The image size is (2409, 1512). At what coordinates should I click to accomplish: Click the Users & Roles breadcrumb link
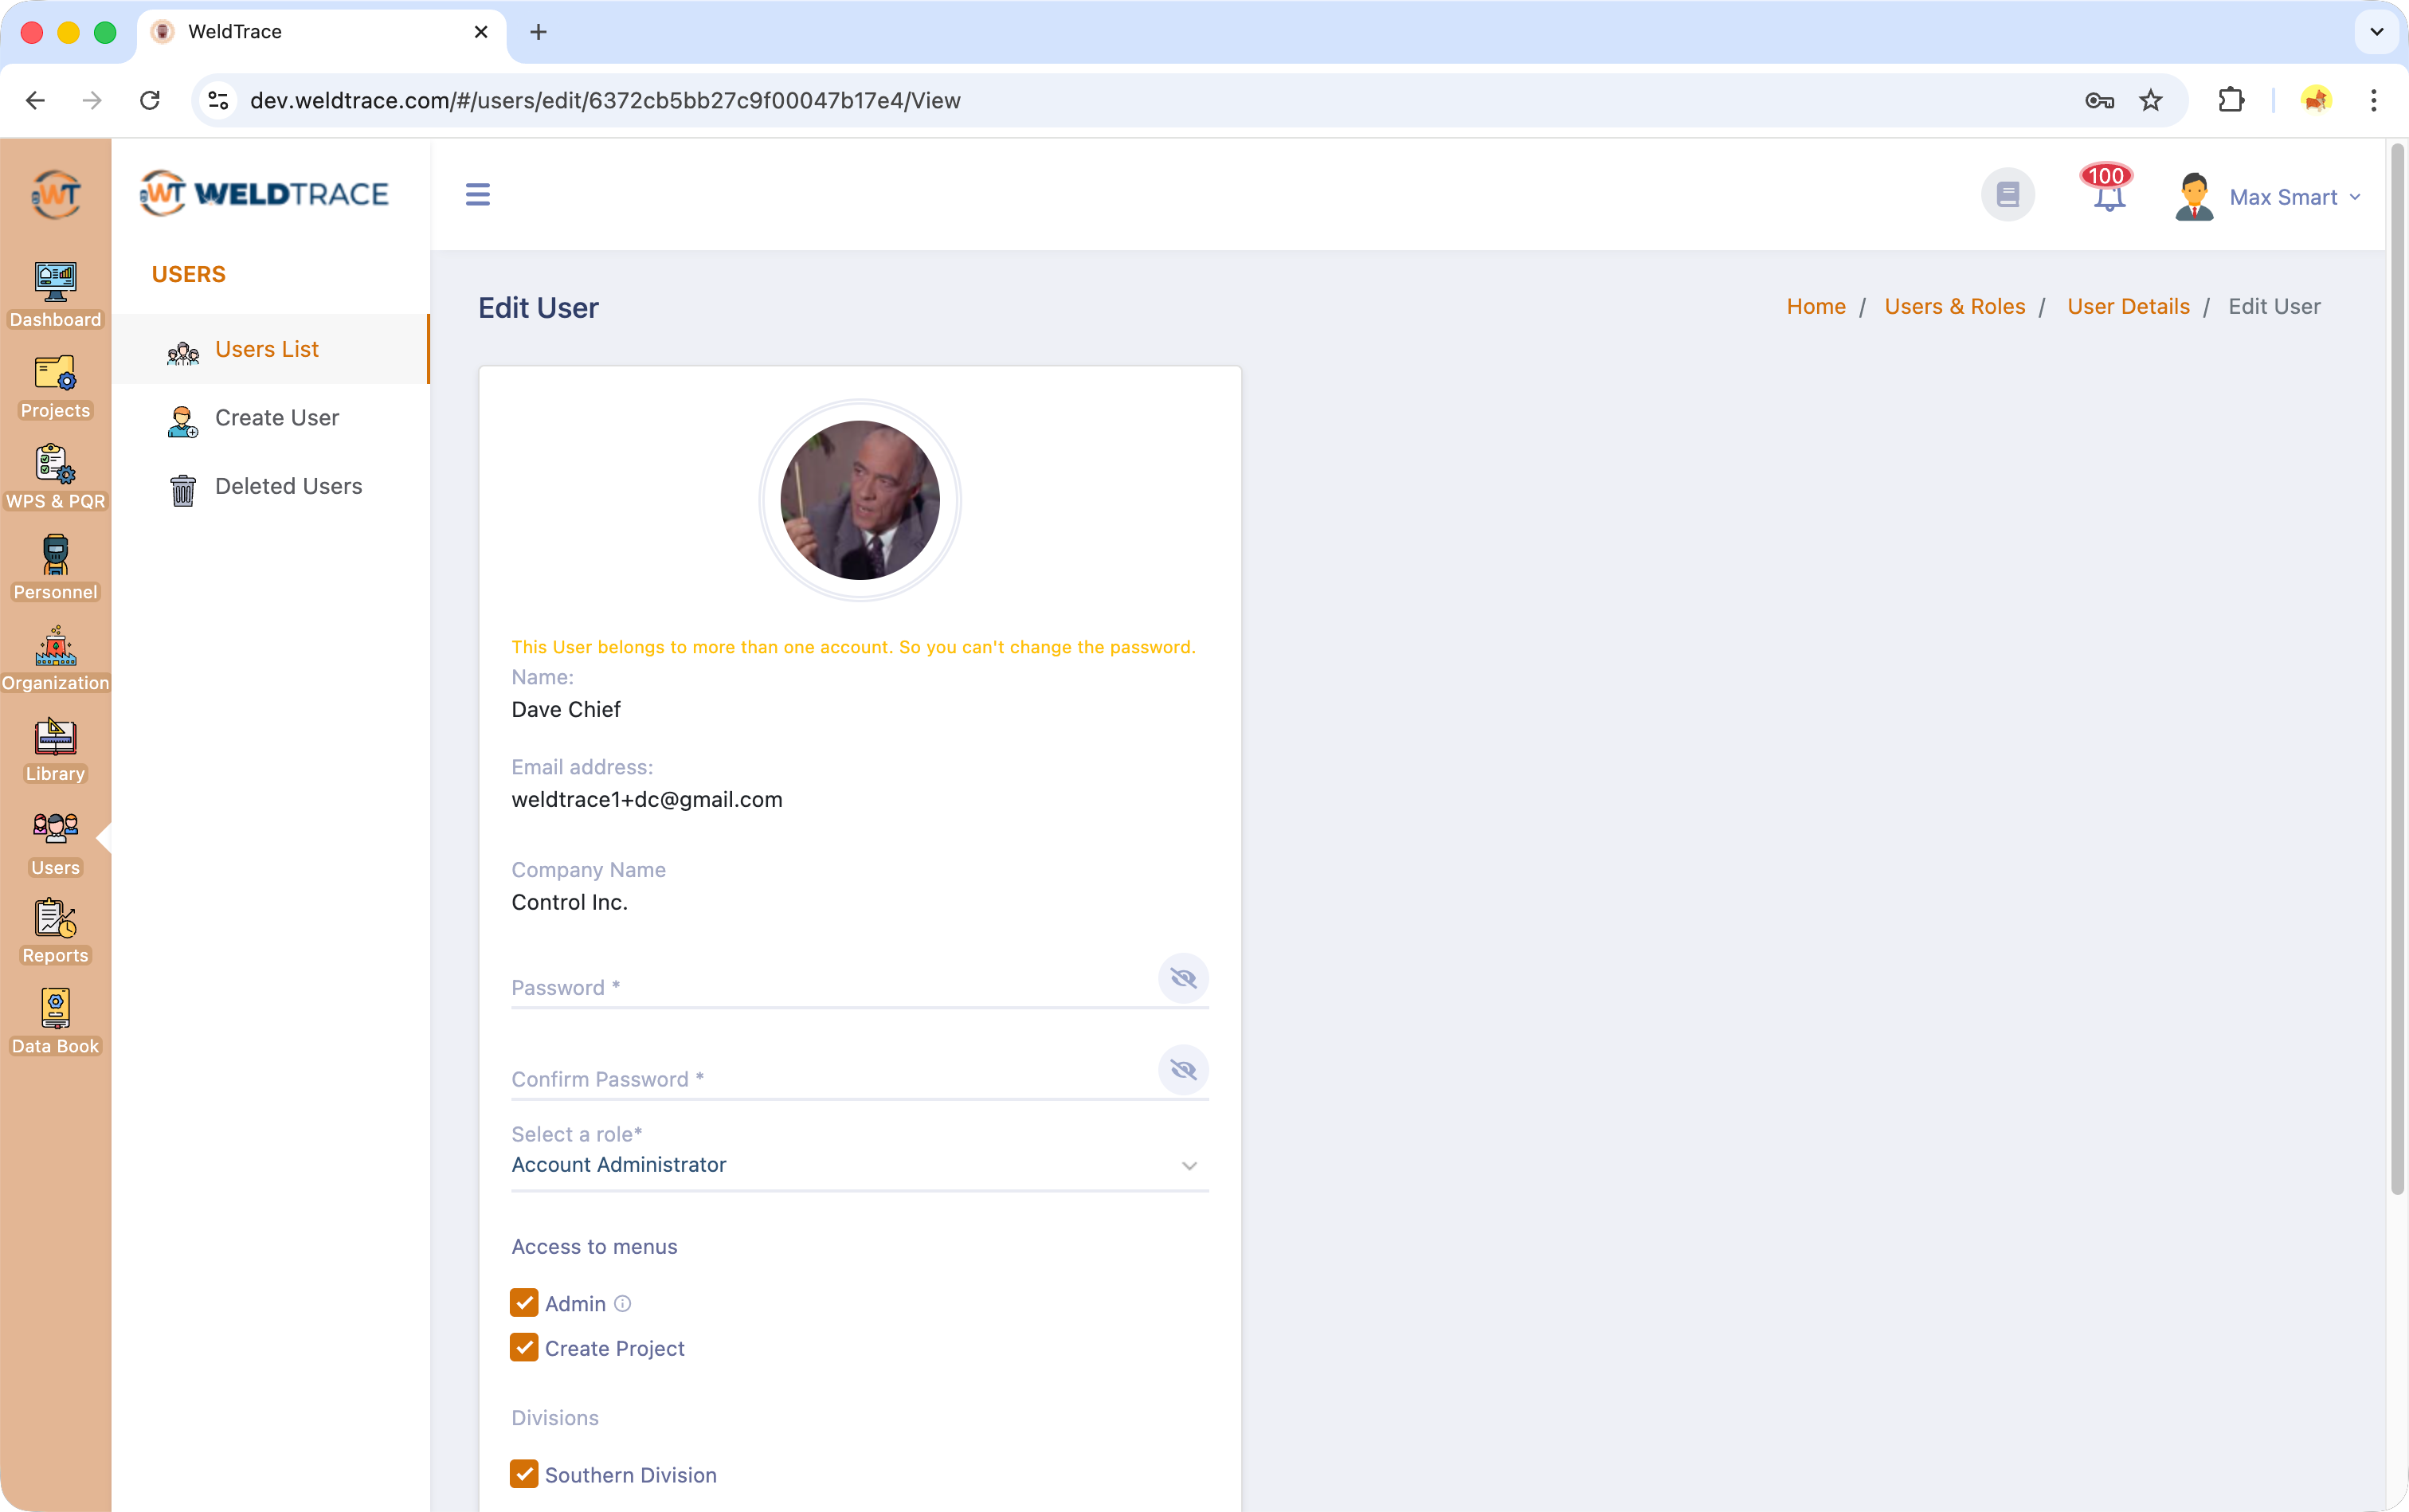(x=1954, y=307)
